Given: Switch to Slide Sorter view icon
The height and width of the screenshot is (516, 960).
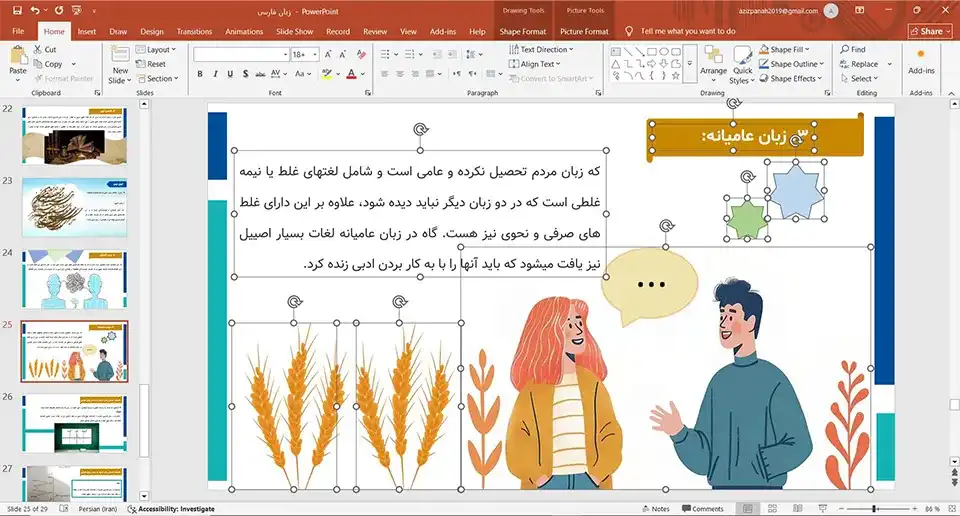Looking at the screenshot, I should pos(773,509).
